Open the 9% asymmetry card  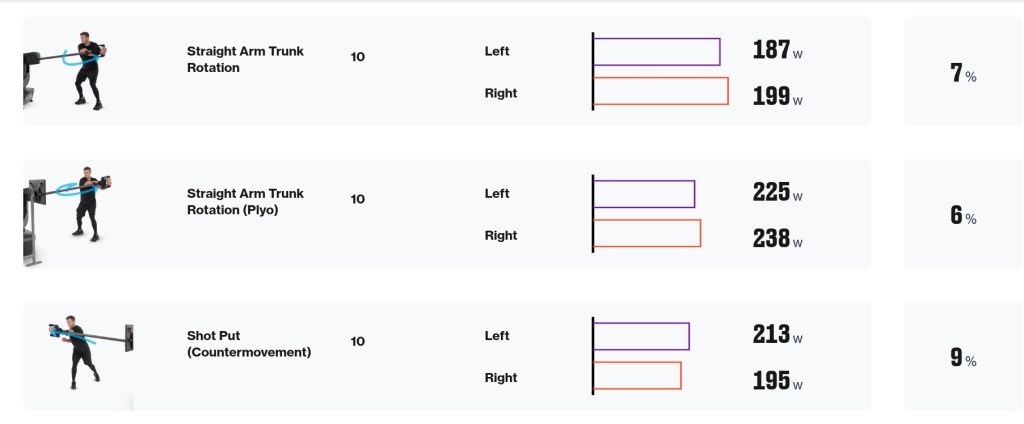pos(962,356)
